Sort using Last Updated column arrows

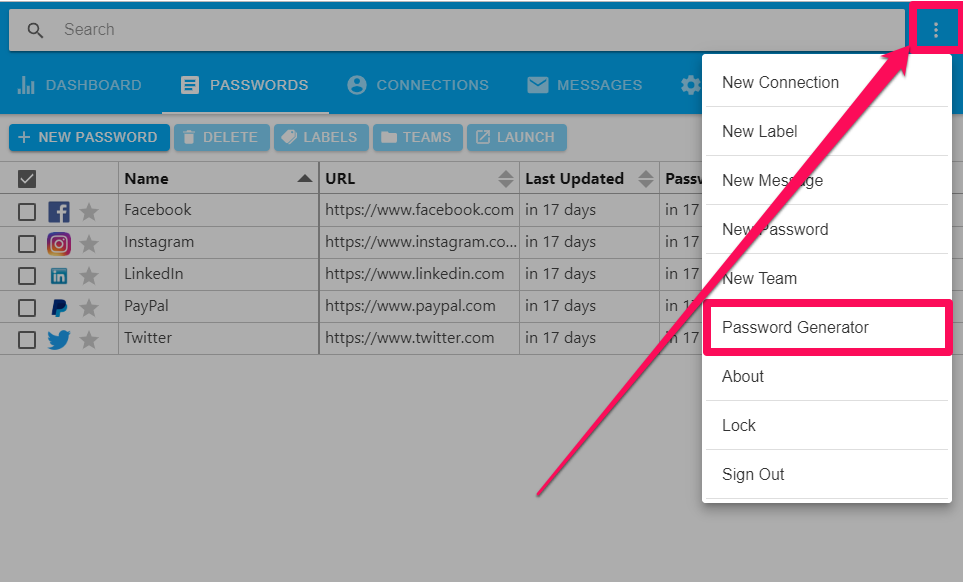(x=644, y=179)
